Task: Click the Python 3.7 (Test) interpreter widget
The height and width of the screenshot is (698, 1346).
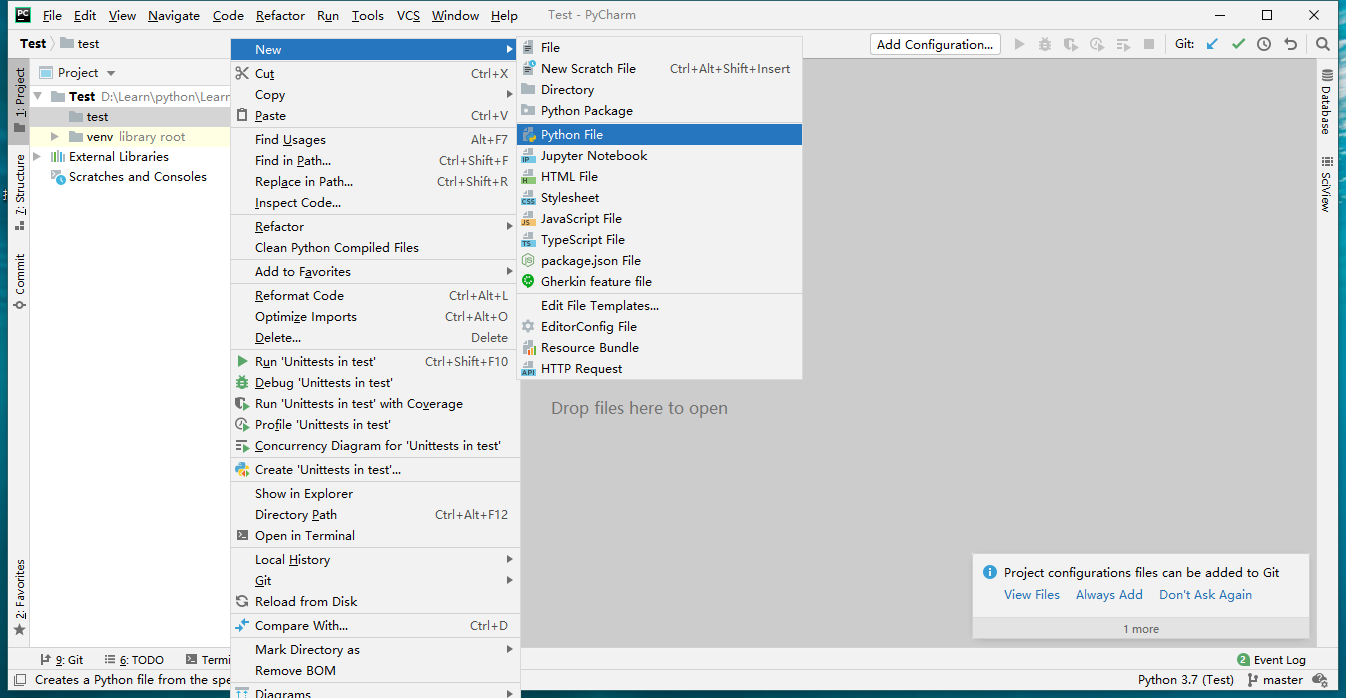Action: point(1186,680)
